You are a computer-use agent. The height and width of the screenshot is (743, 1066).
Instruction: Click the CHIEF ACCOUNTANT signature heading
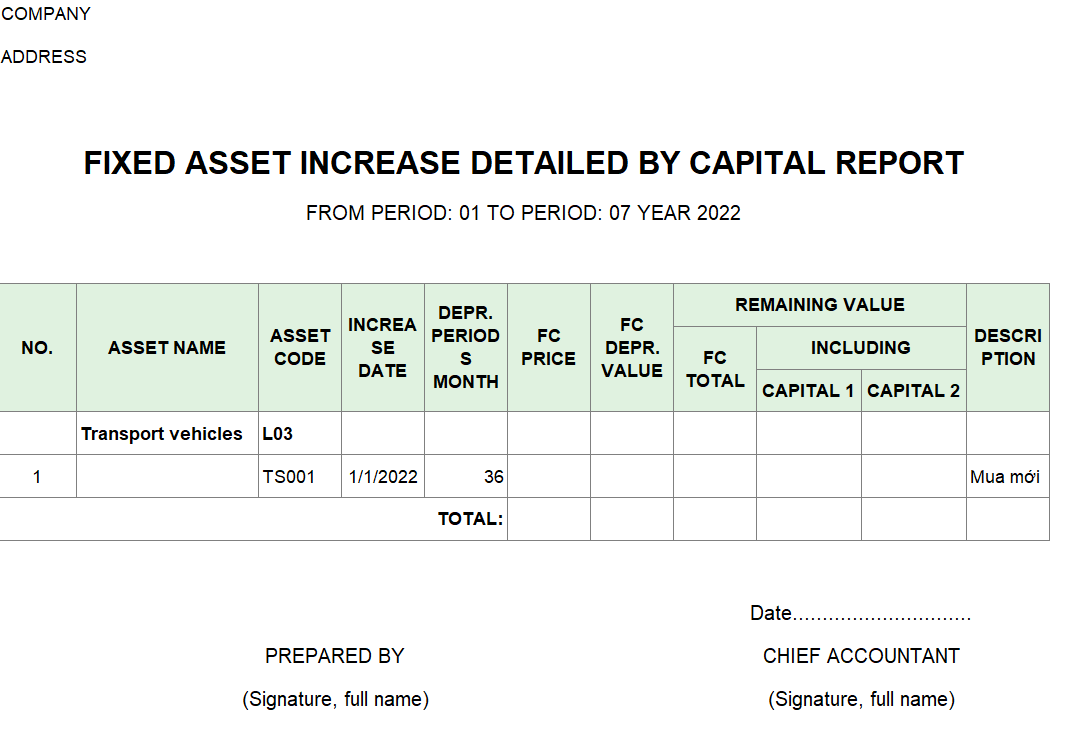[861, 656]
